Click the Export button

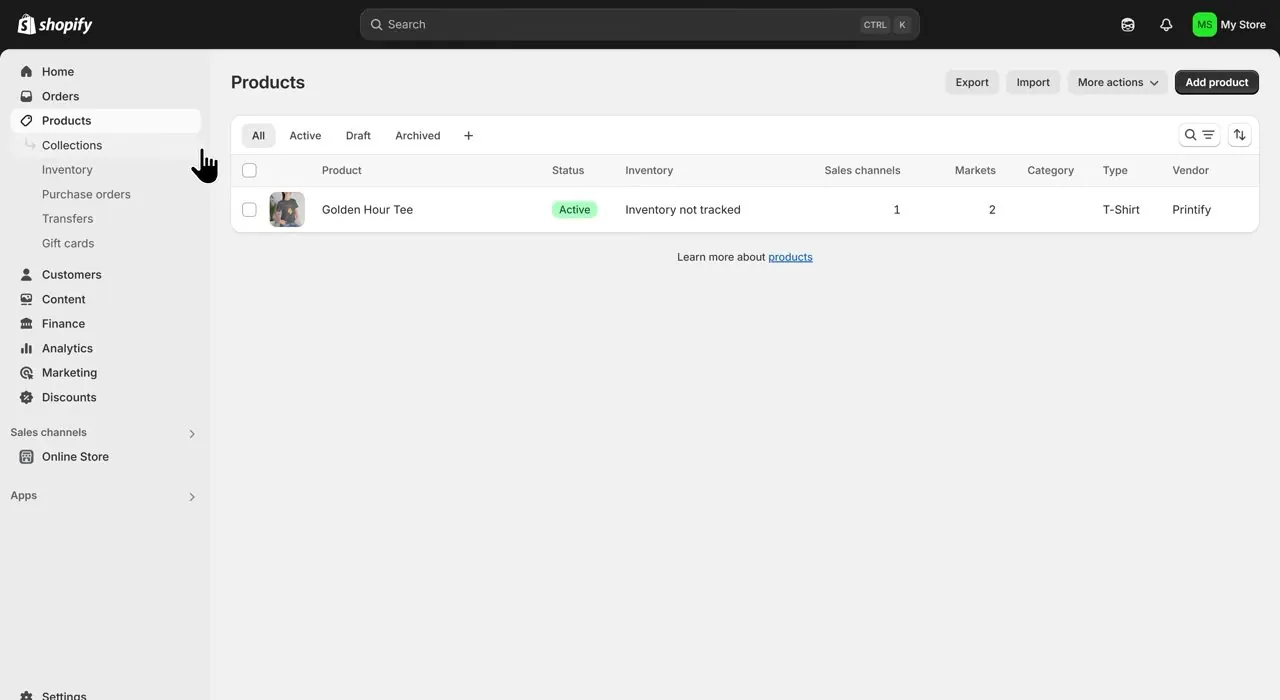[x=972, y=82]
